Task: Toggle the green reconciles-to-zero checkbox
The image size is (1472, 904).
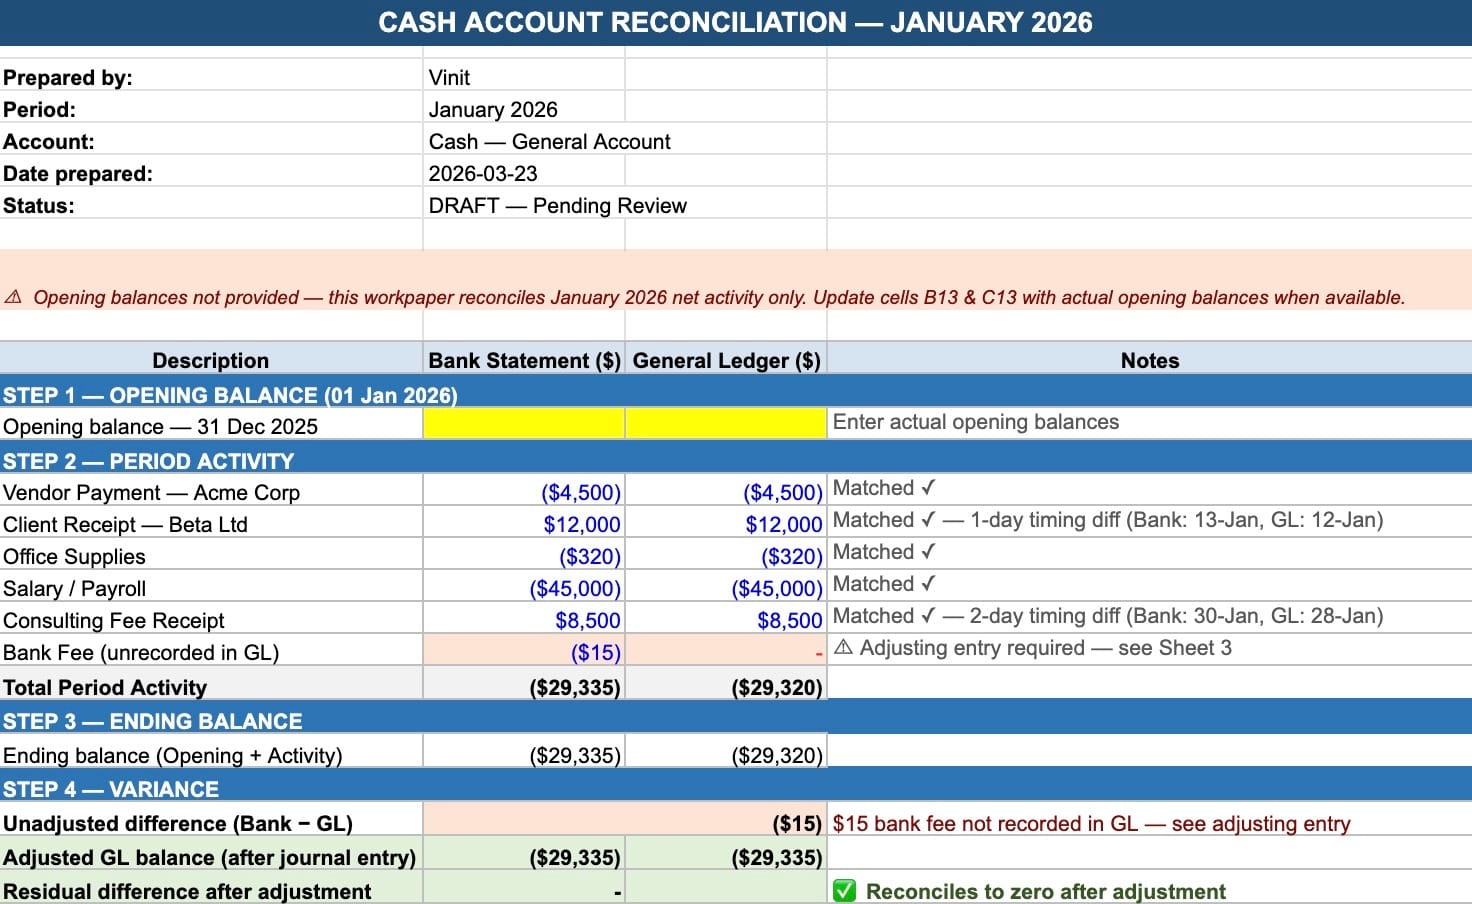Action: click(x=843, y=891)
